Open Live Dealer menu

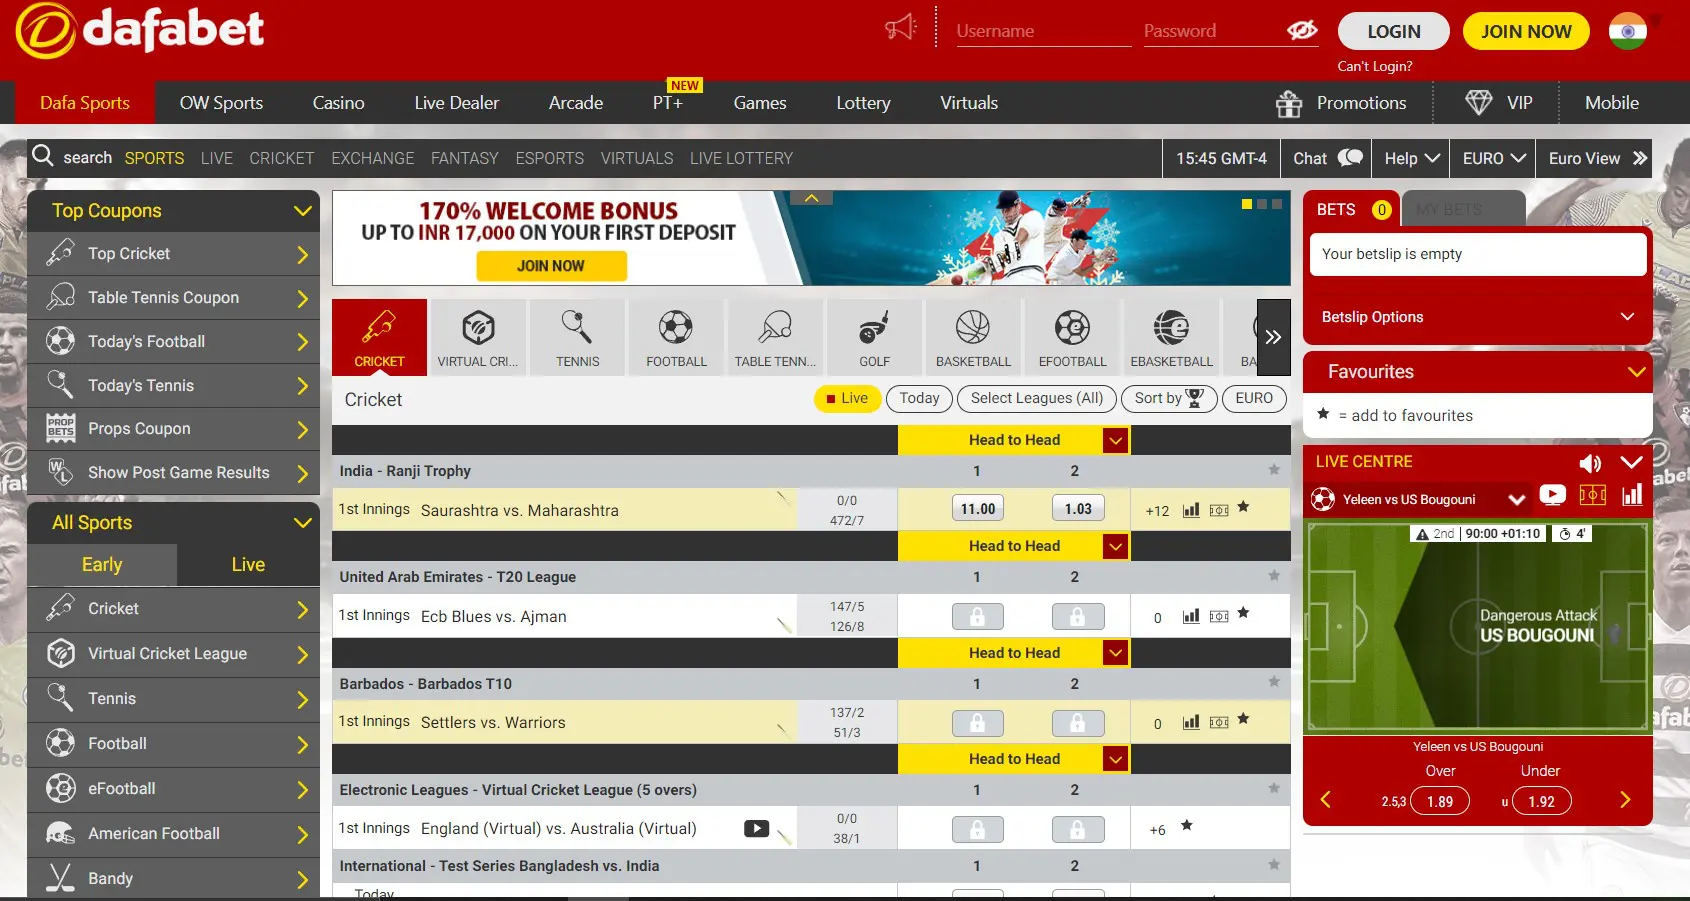pos(456,103)
